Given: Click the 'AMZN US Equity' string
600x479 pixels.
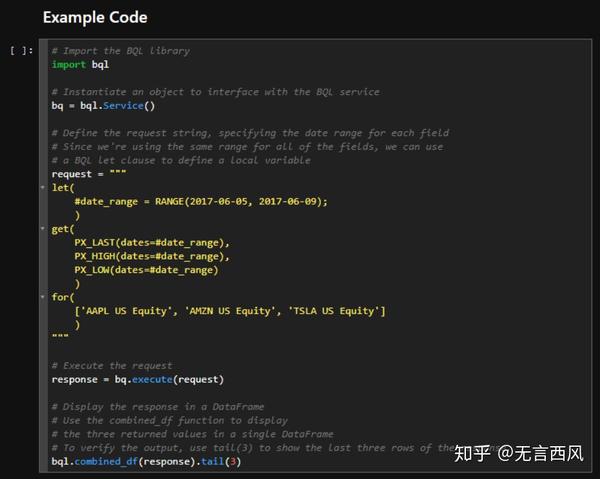Looking at the screenshot, I should point(229,311).
